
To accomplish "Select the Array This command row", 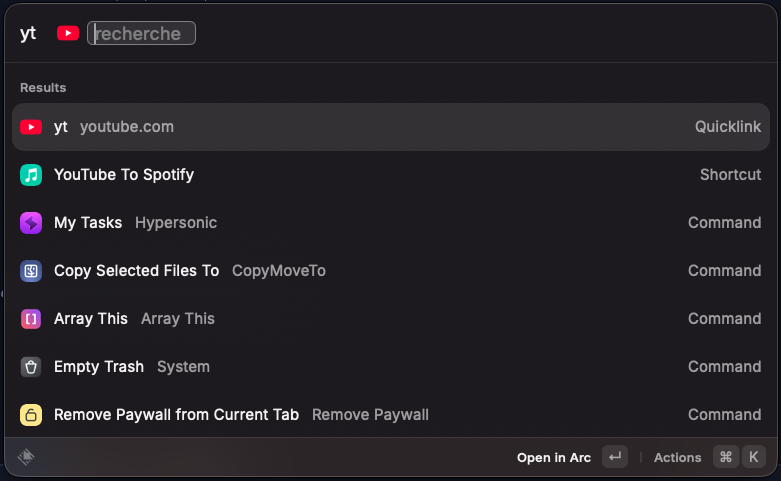I will (x=390, y=319).
